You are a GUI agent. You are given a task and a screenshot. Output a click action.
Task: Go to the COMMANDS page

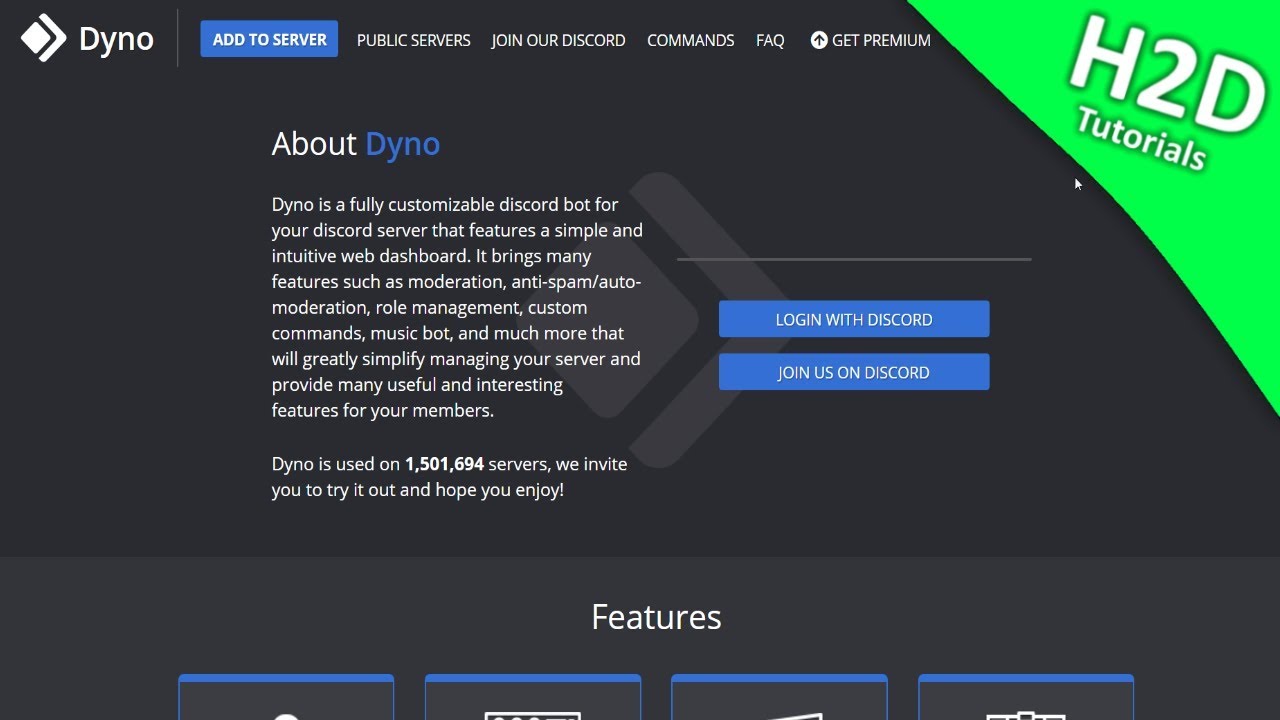coord(690,41)
